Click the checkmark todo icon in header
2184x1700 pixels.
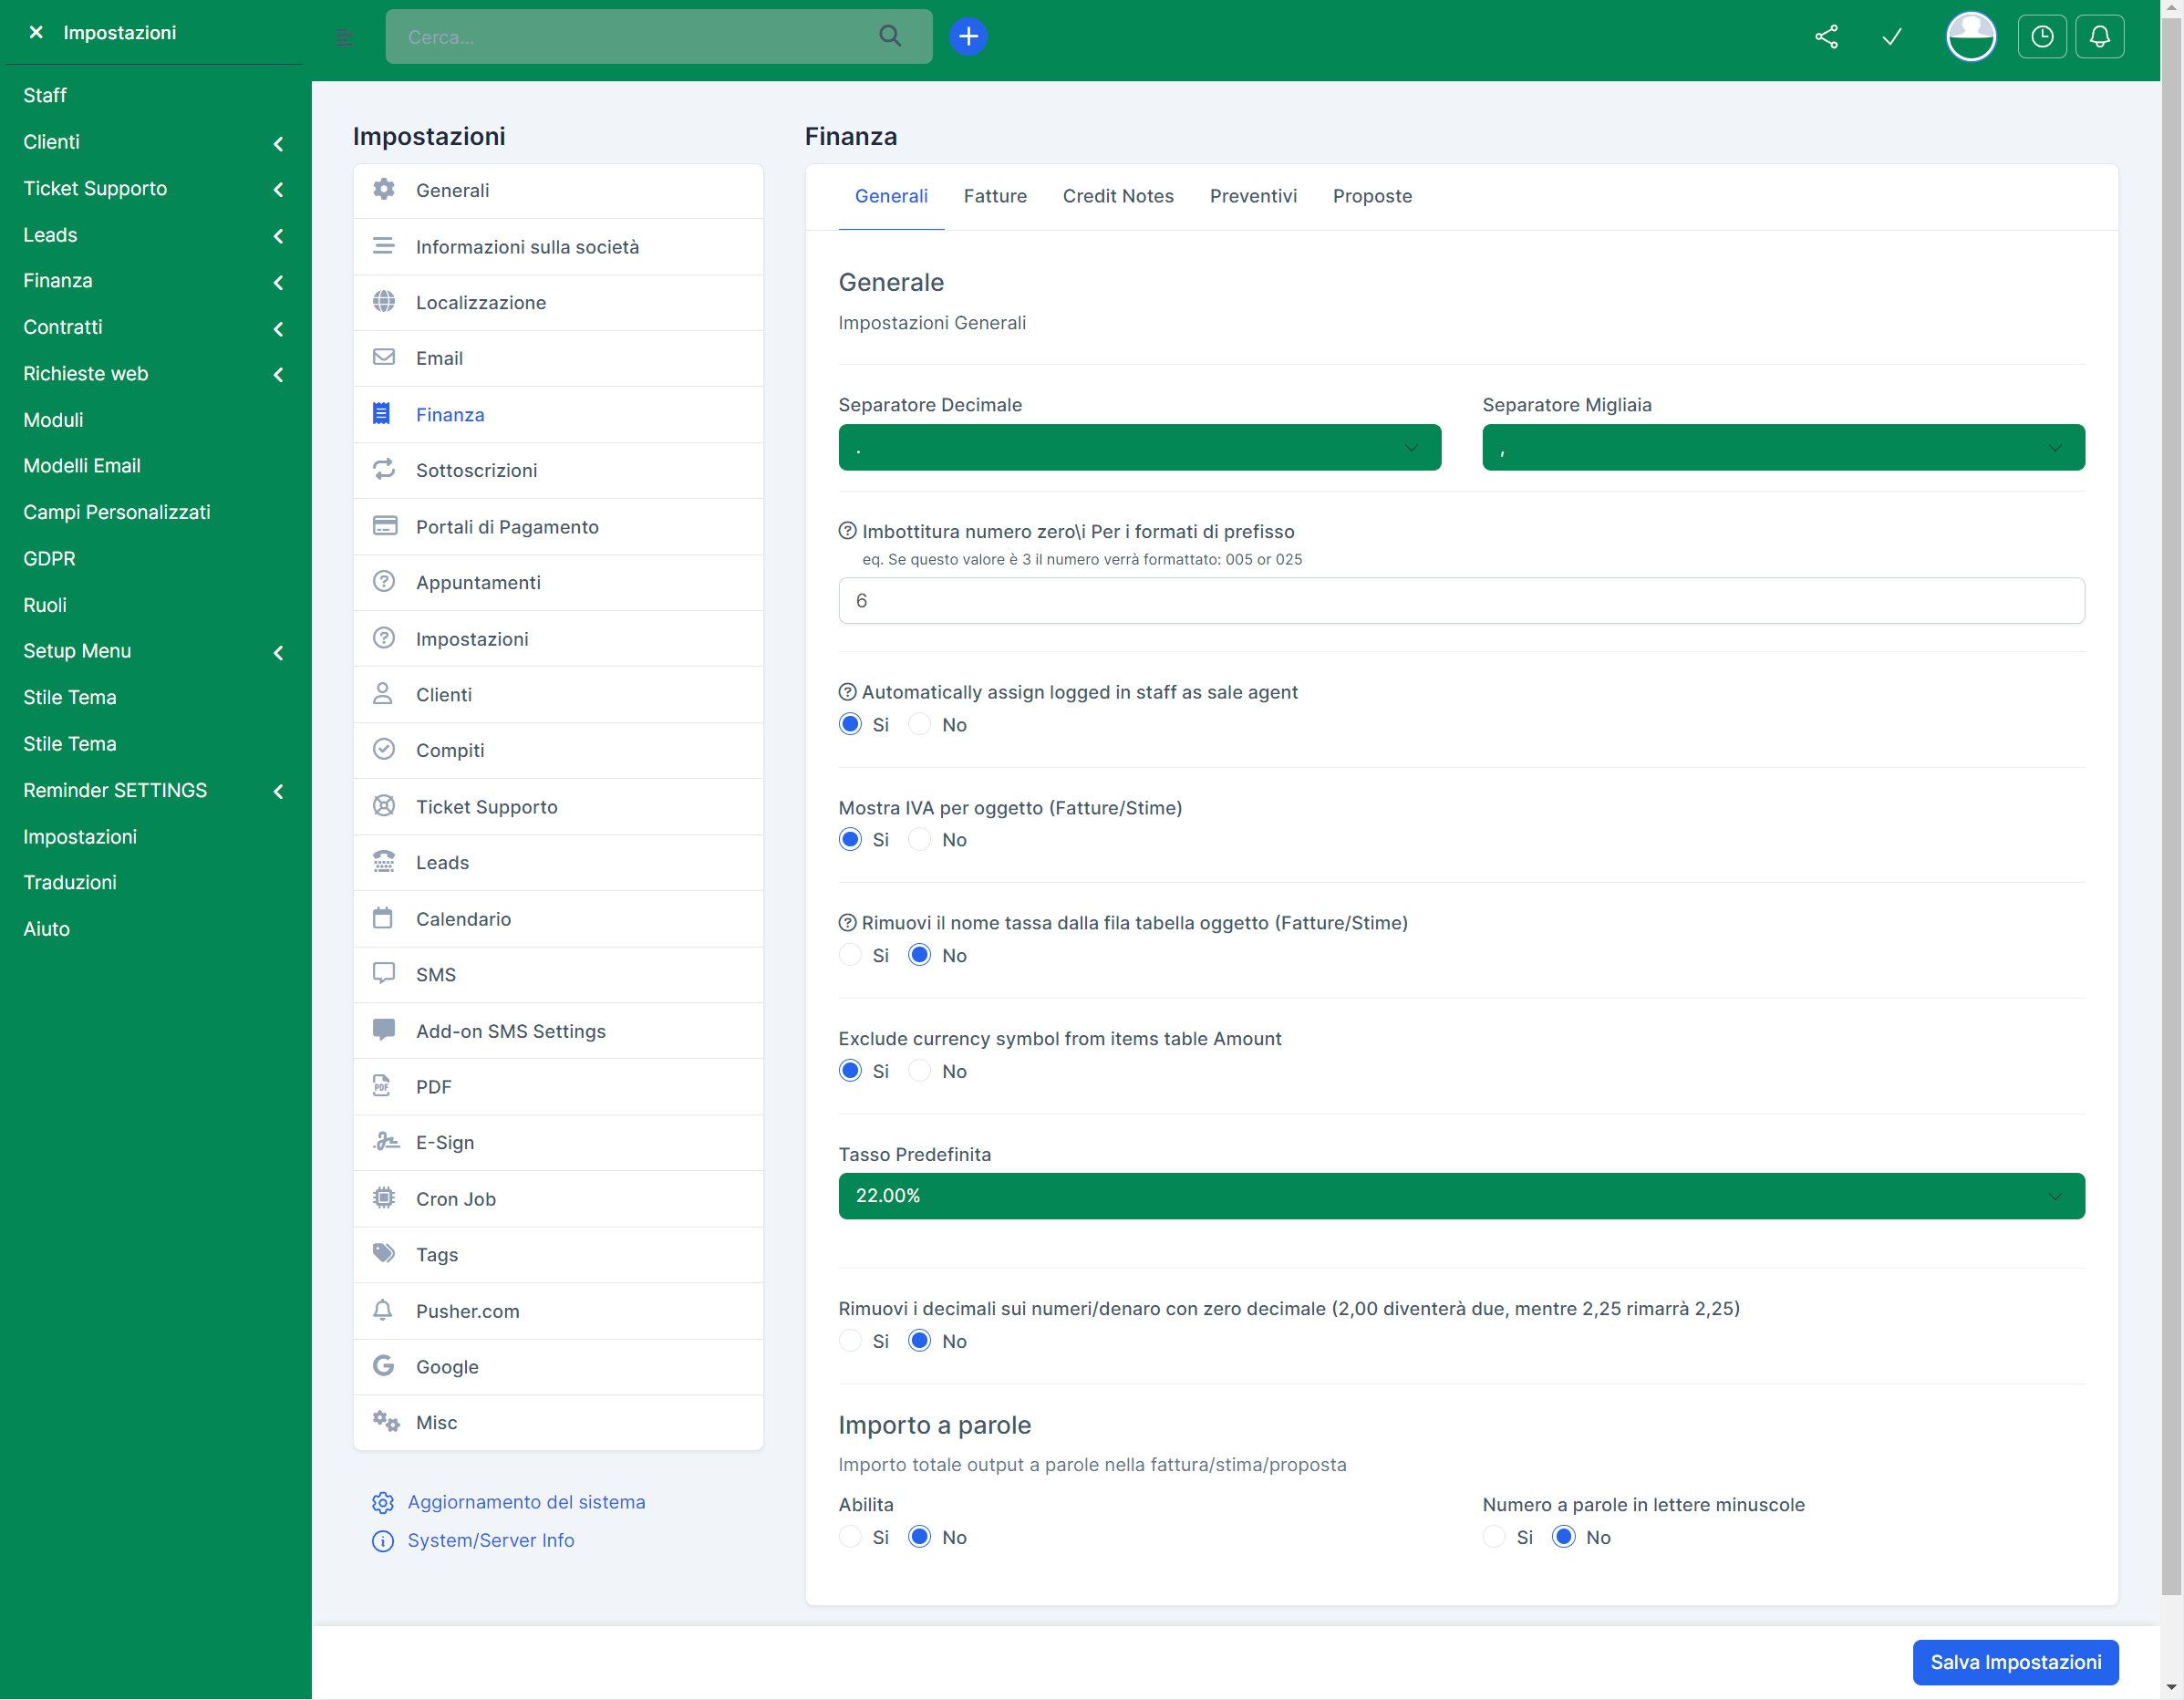pyautogui.click(x=1891, y=37)
